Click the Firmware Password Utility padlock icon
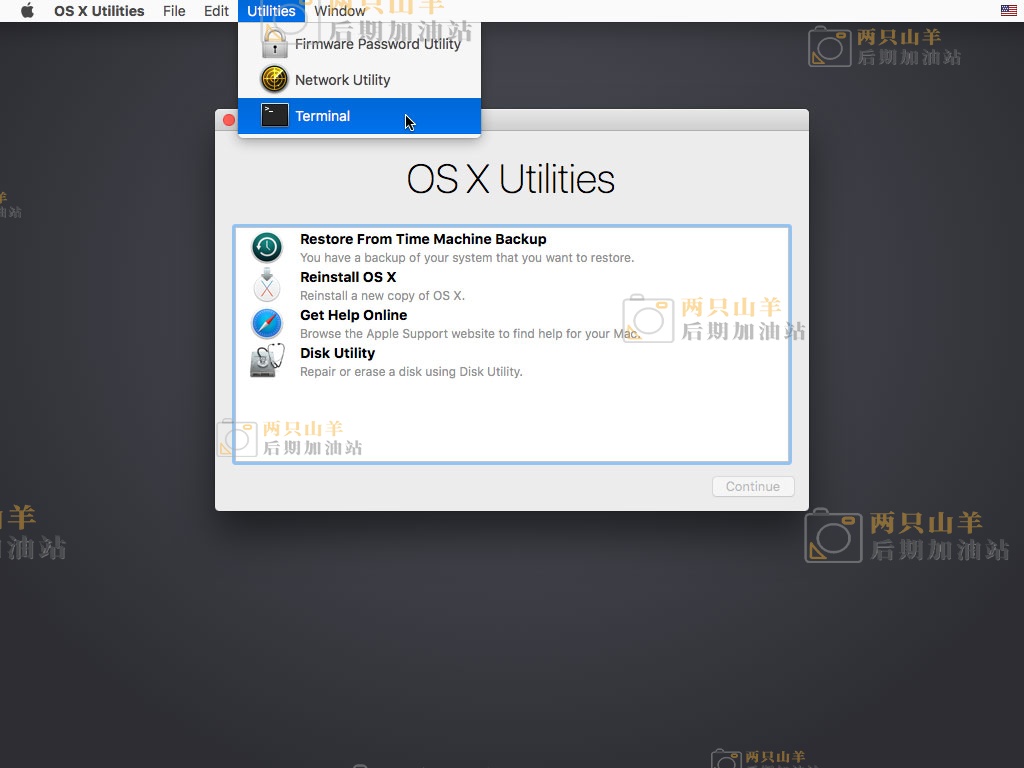Image resolution: width=1024 pixels, height=768 pixels. pyautogui.click(x=274, y=43)
